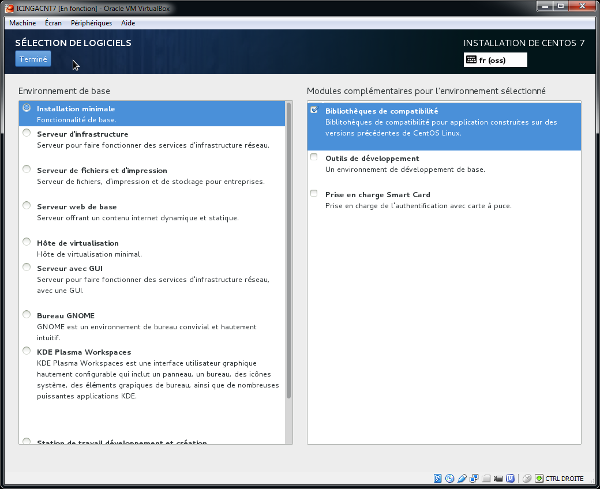Click the hard disk activity icon in status bar
This screenshot has width=600, height=489.
(x=438, y=478)
